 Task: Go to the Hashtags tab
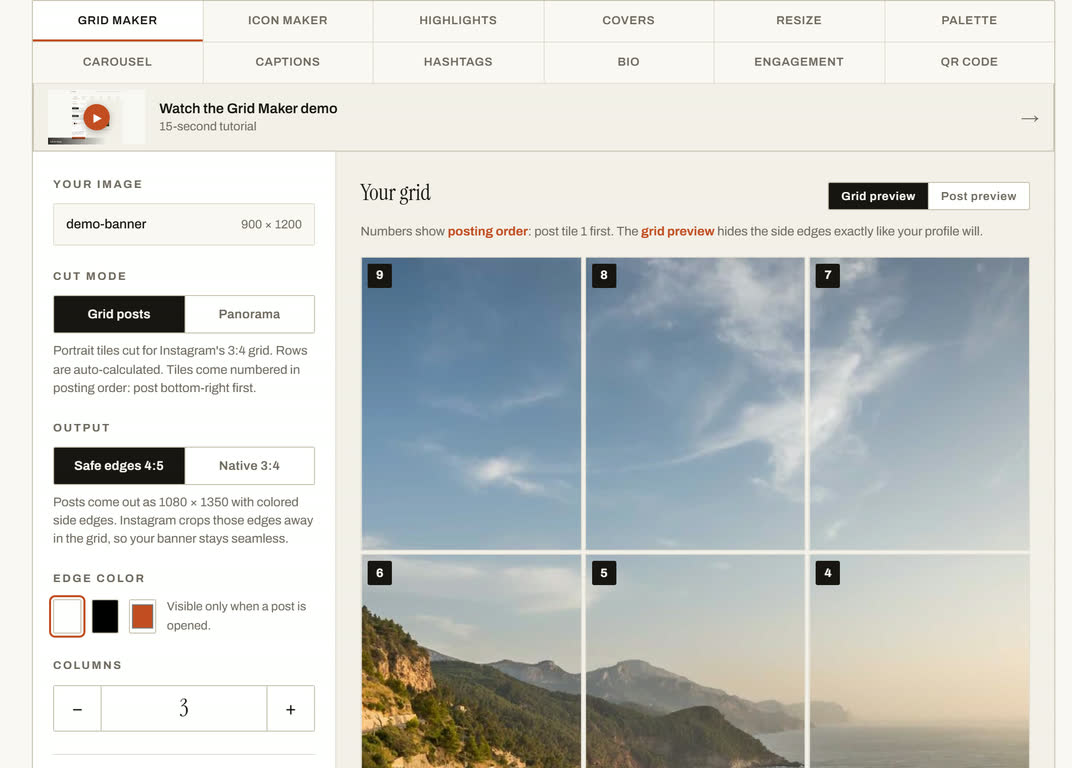(x=458, y=62)
